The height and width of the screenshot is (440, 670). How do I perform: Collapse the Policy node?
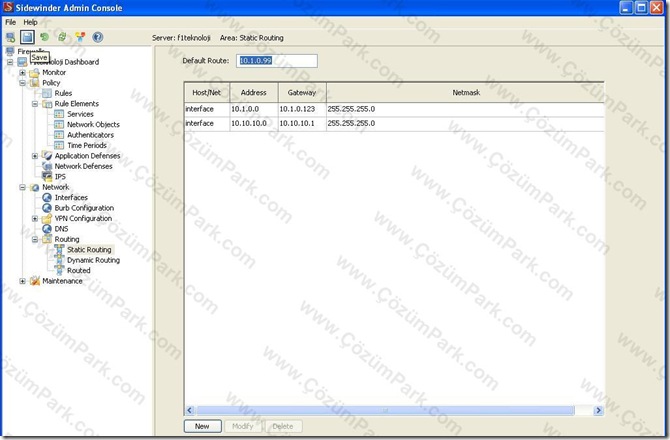(x=22, y=83)
